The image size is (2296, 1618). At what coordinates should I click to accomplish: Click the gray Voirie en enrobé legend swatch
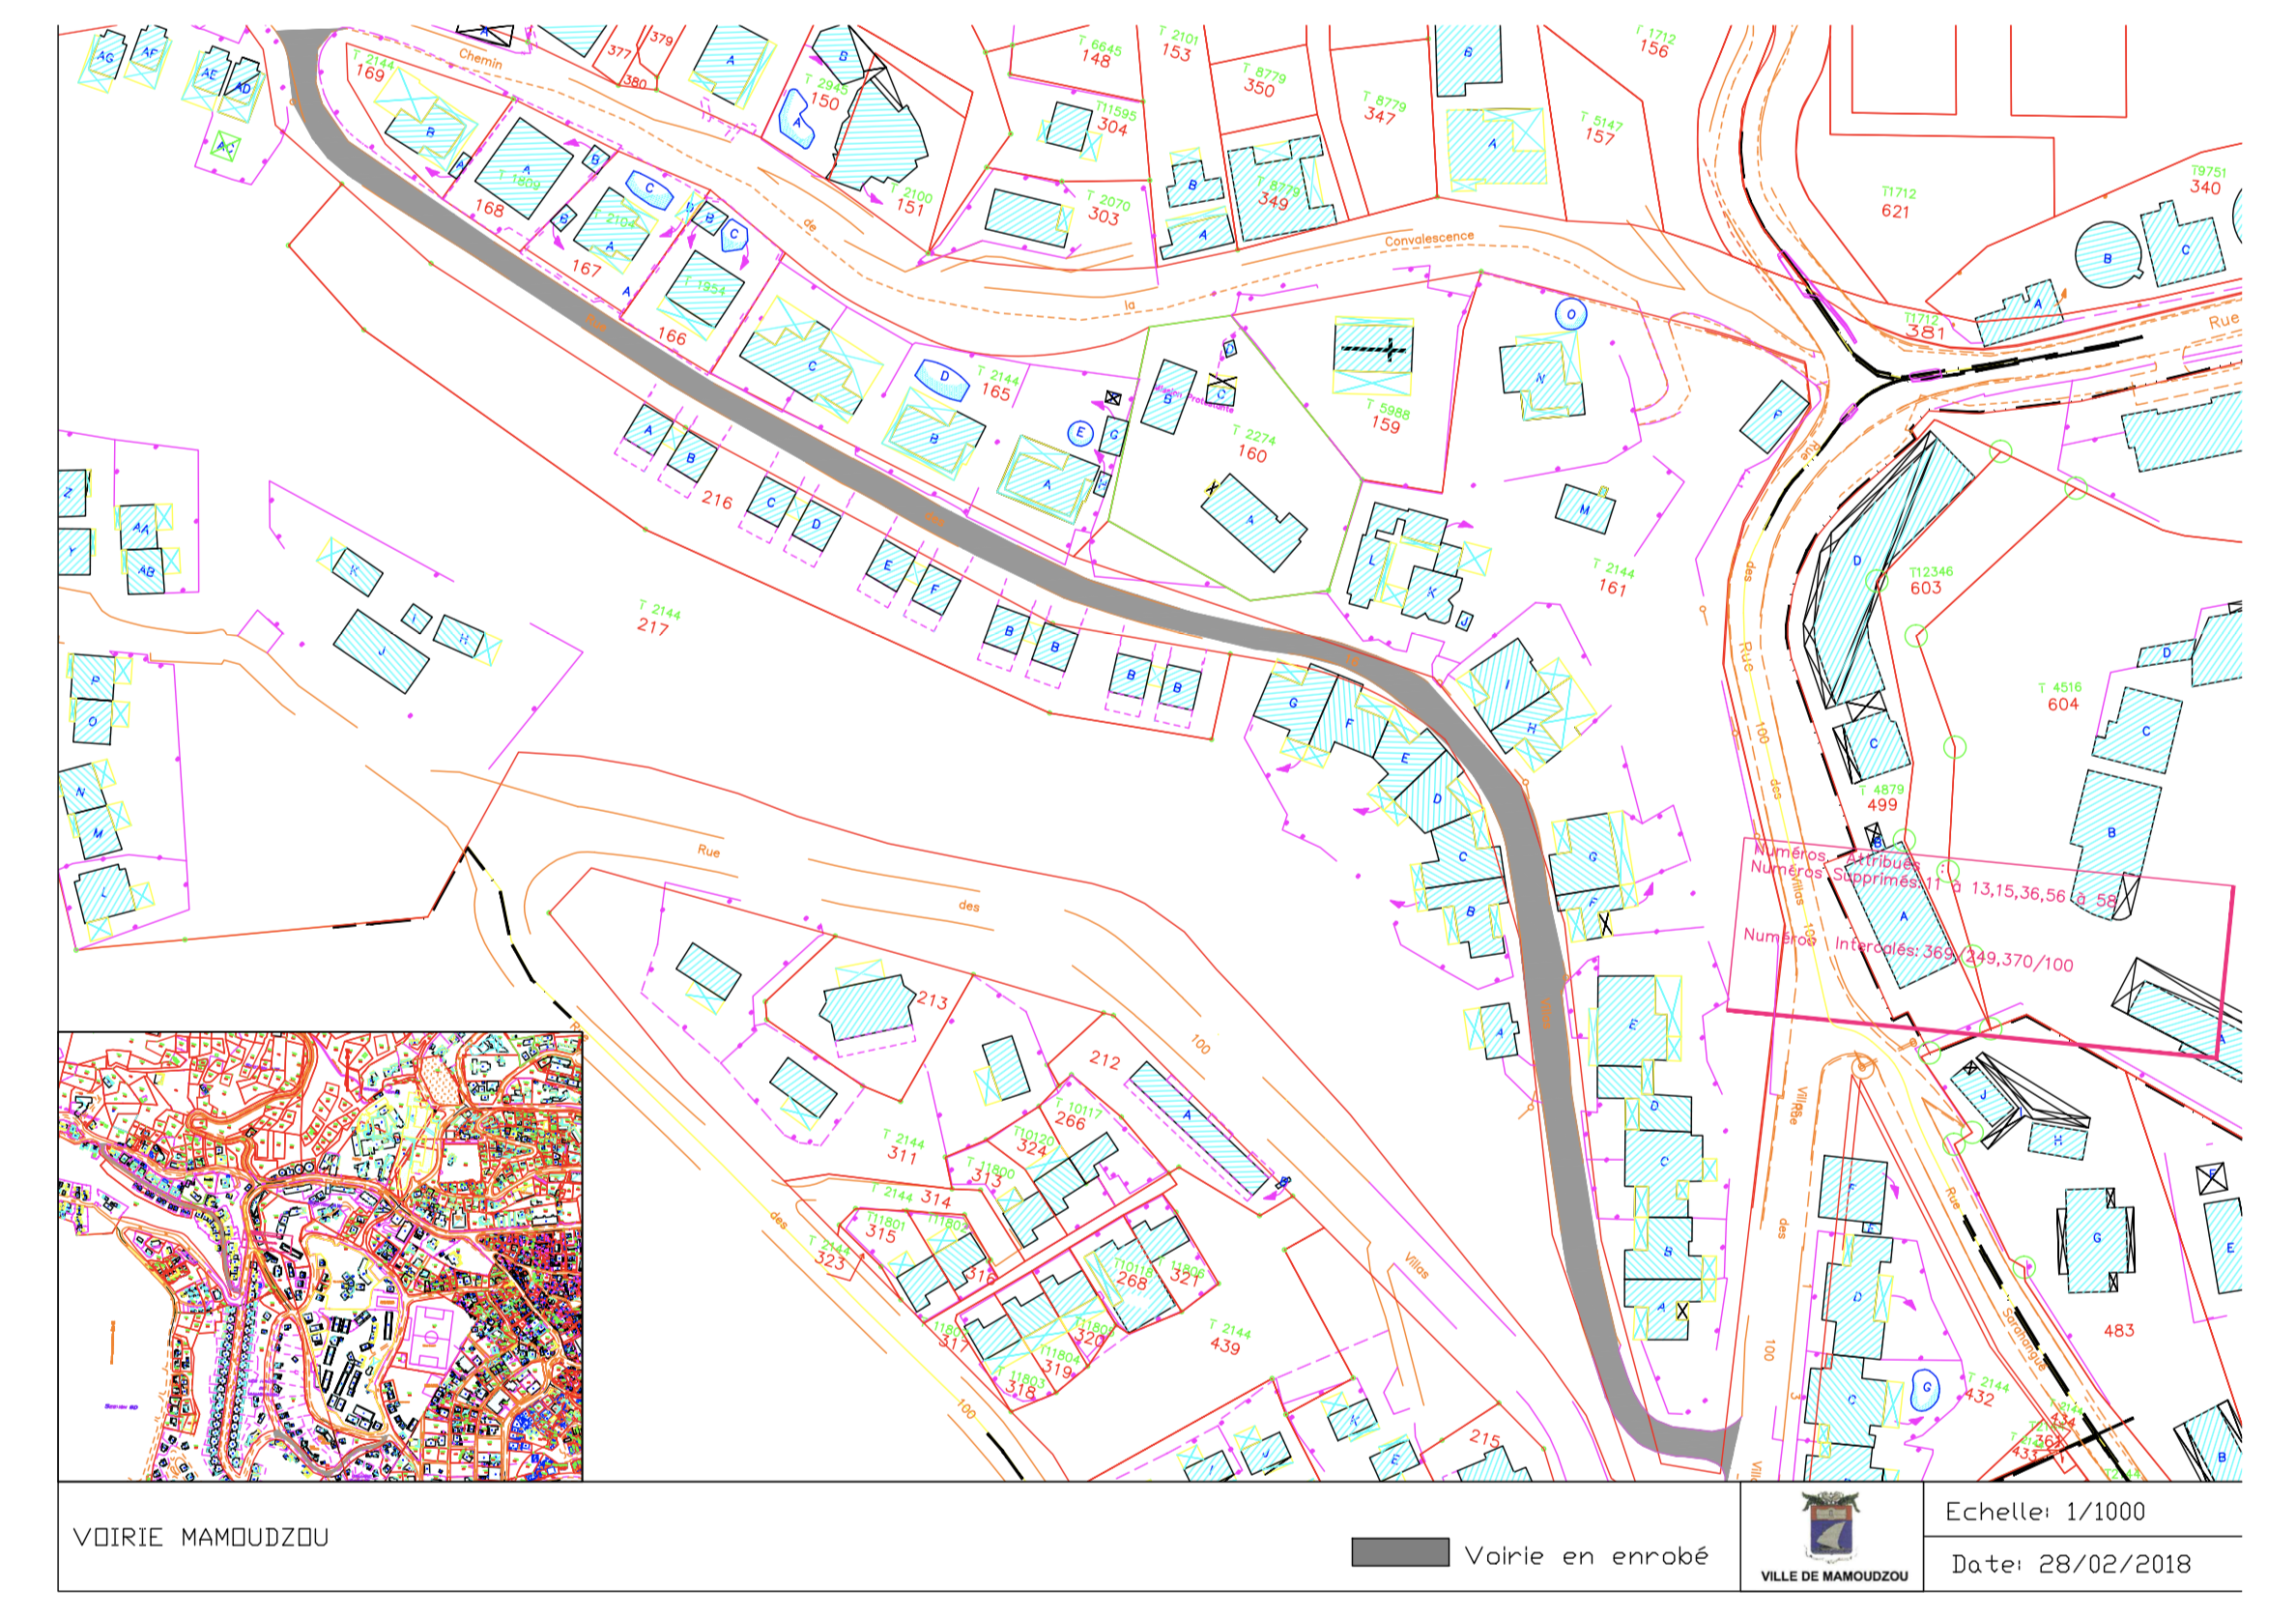pyautogui.click(x=1399, y=1552)
